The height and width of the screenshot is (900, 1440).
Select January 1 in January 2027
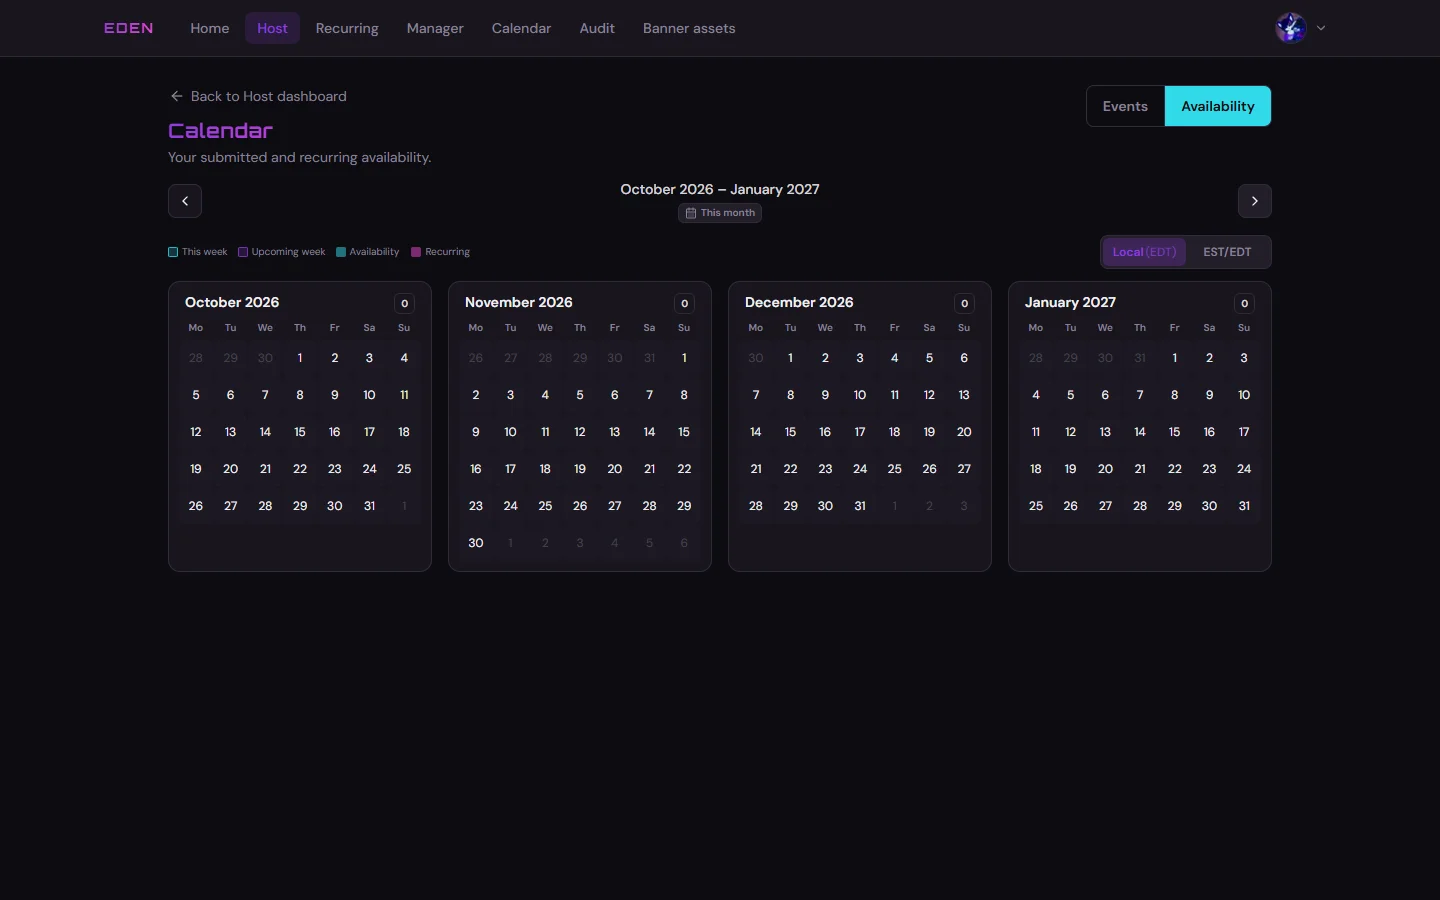[1174, 358]
